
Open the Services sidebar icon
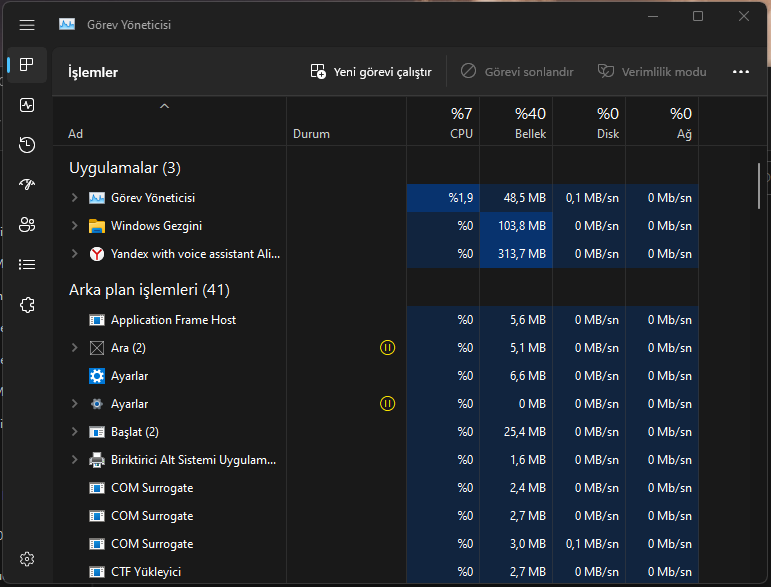tap(27, 305)
